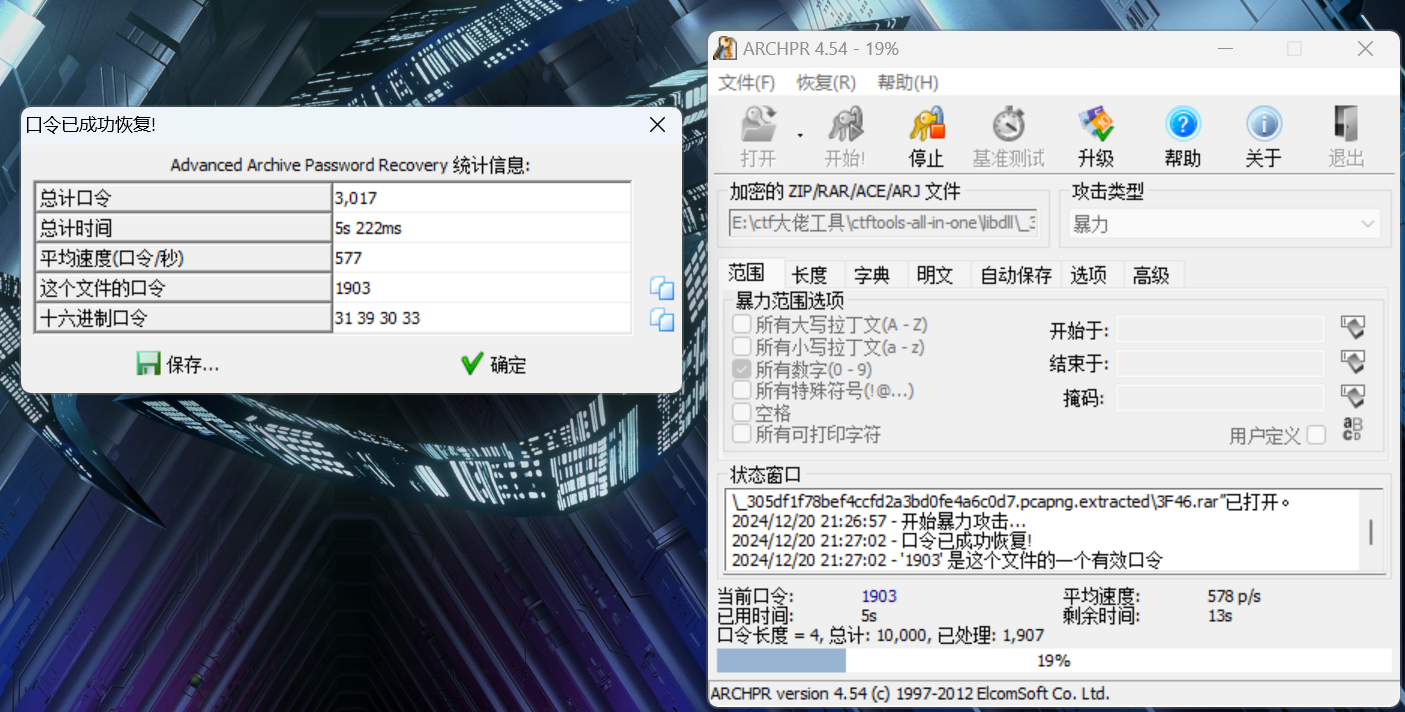The height and width of the screenshot is (712, 1405).
Task: Close the 口令已成功恢复! dialog
Action: (x=657, y=124)
